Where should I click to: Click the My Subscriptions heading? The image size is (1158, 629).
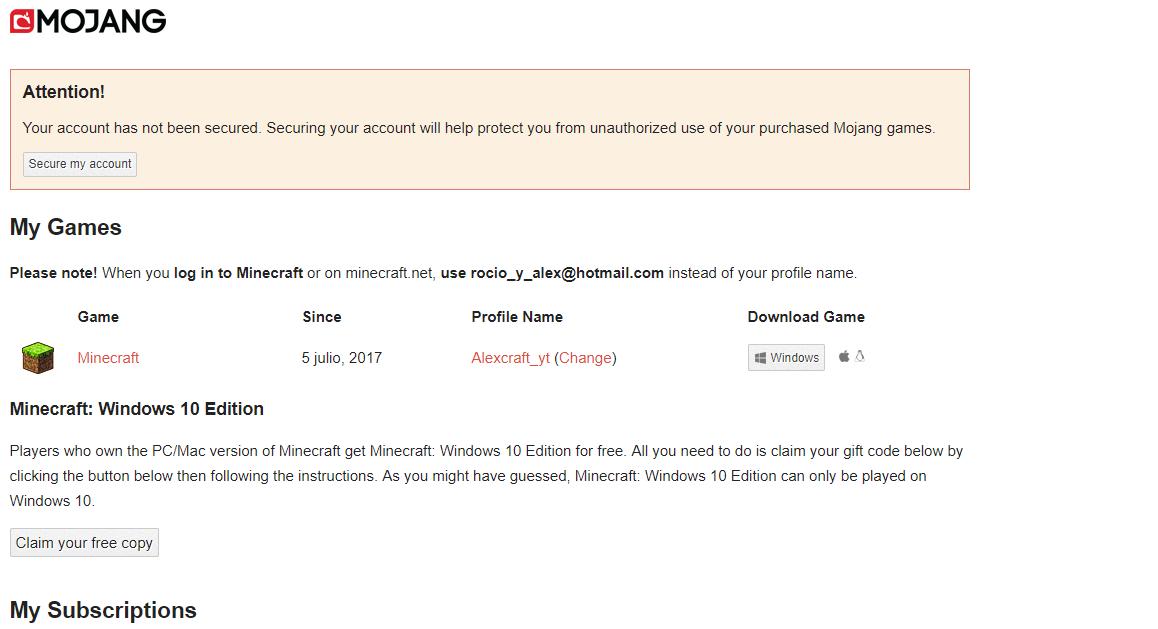click(103, 611)
